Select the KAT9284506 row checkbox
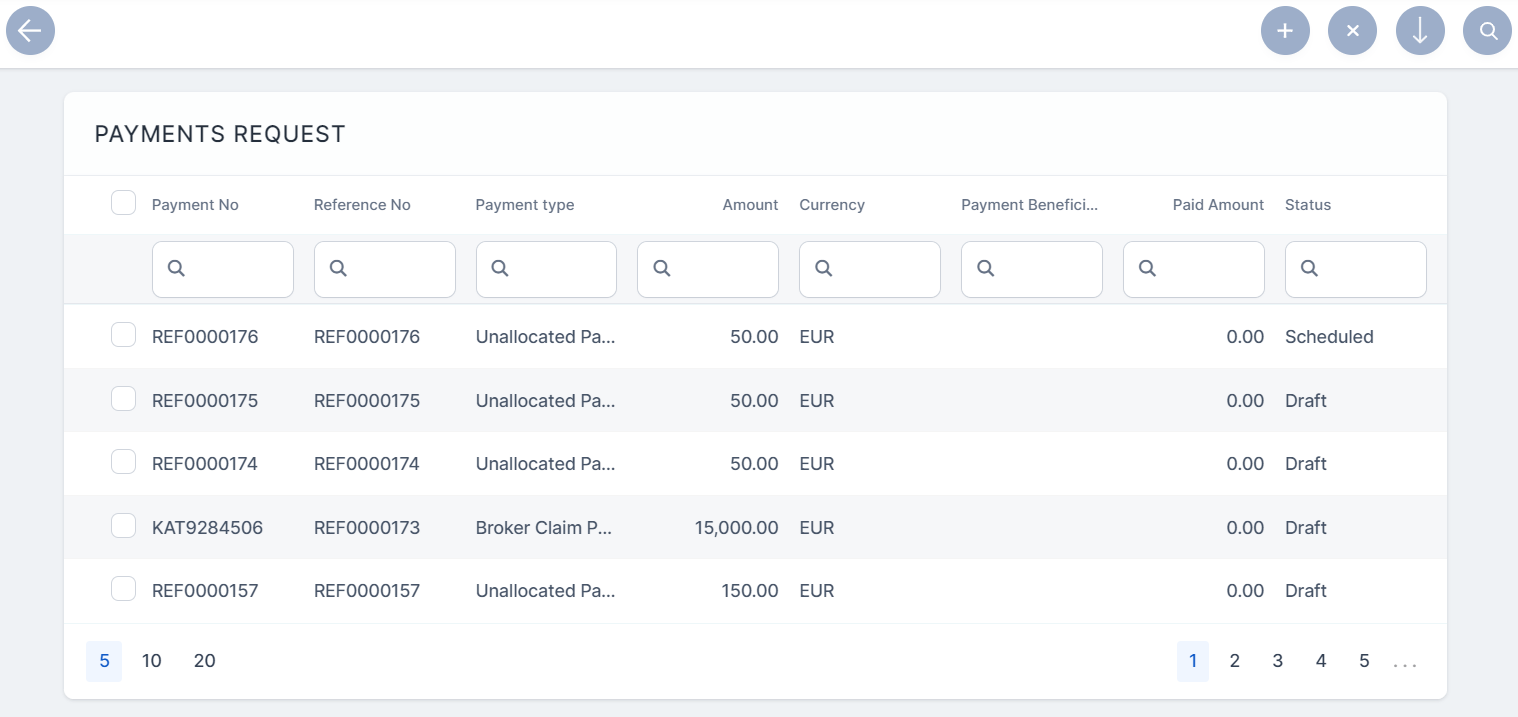The height and width of the screenshot is (717, 1518). pos(123,526)
